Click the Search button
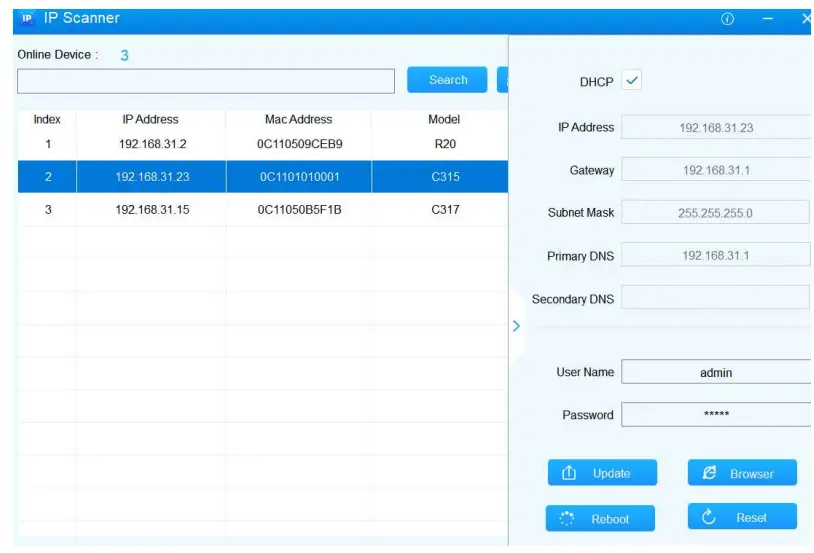Viewport: 814px width, 553px height. (x=447, y=79)
